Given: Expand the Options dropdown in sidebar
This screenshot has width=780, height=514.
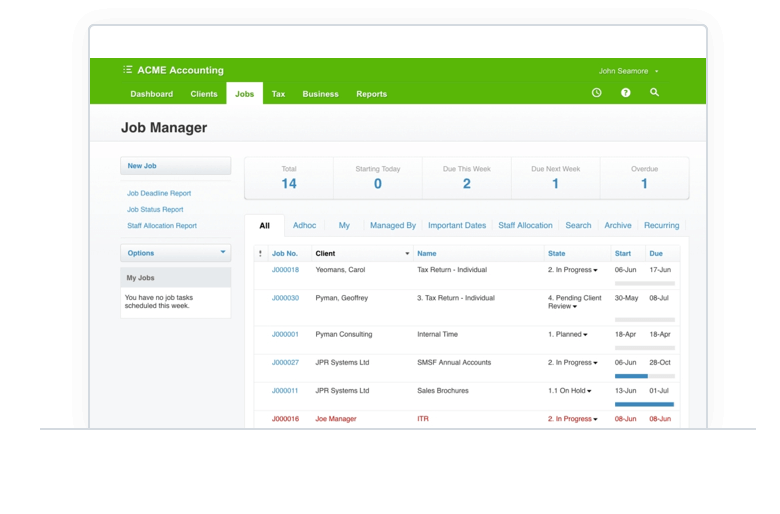Looking at the screenshot, I should point(176,253).
